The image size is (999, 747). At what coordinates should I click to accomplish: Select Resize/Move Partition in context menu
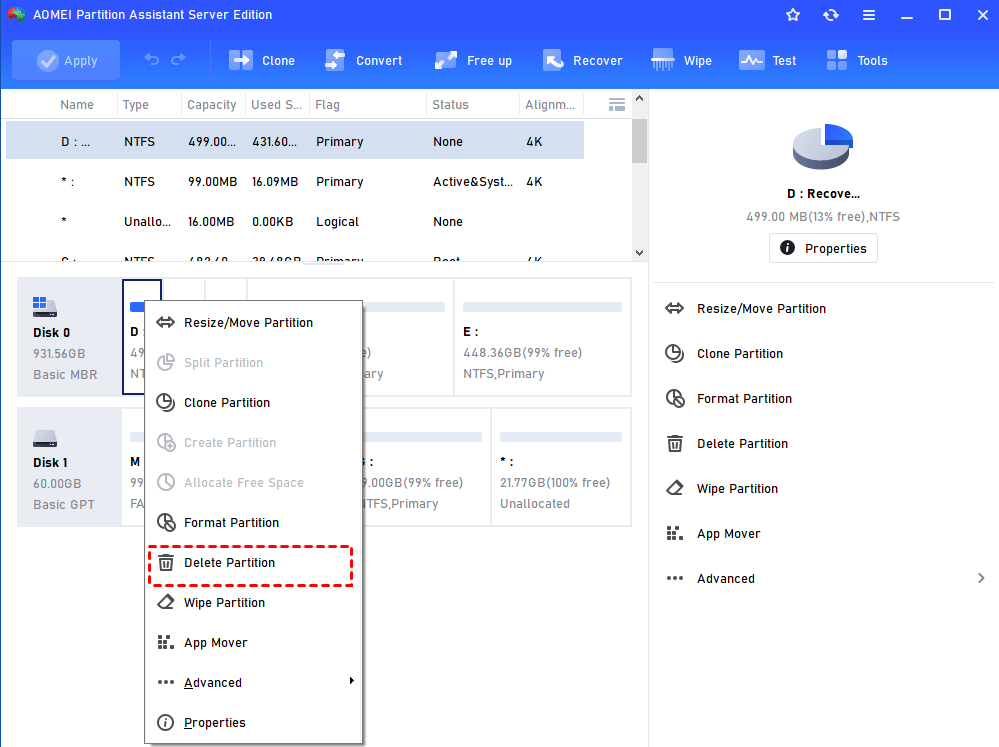point(254,323)
